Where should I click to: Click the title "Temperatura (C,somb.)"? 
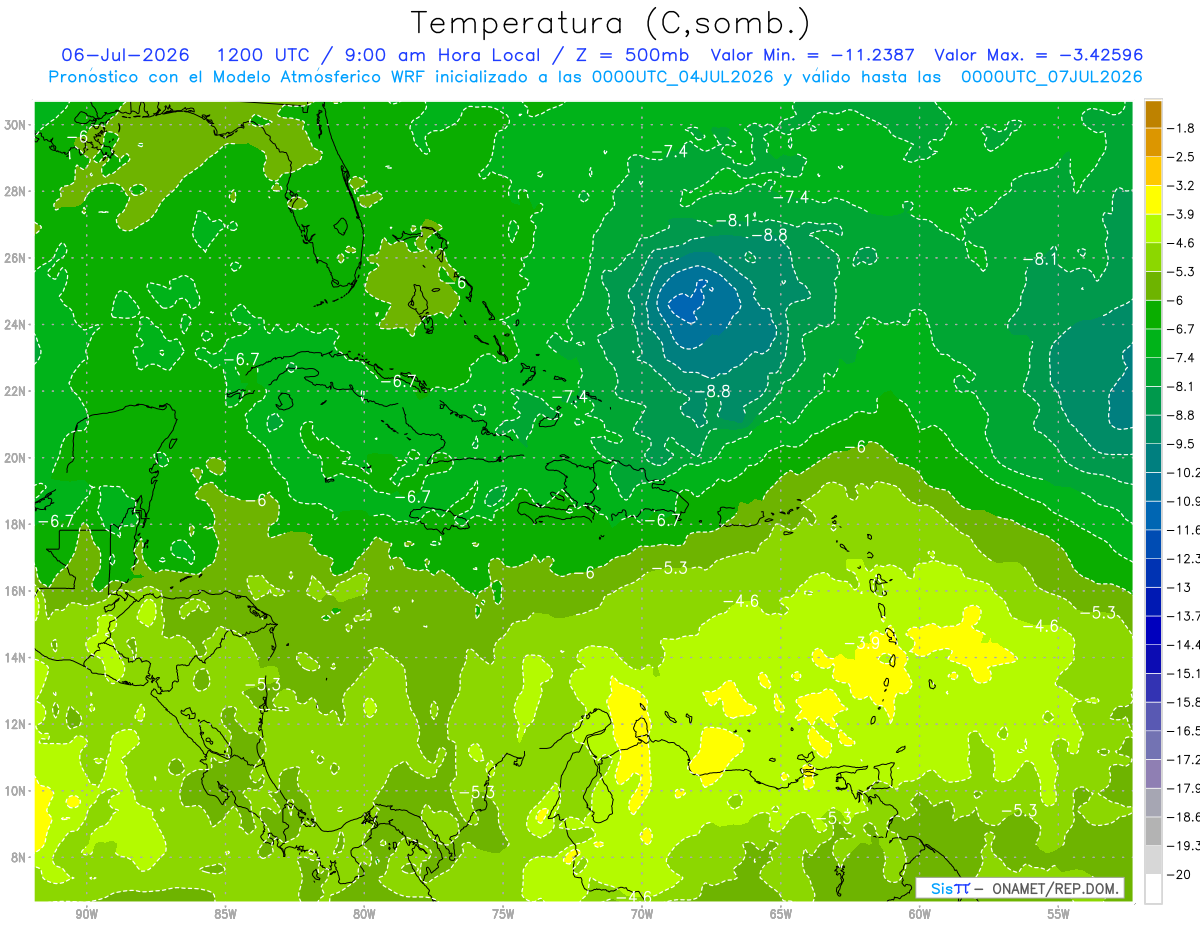610,23
